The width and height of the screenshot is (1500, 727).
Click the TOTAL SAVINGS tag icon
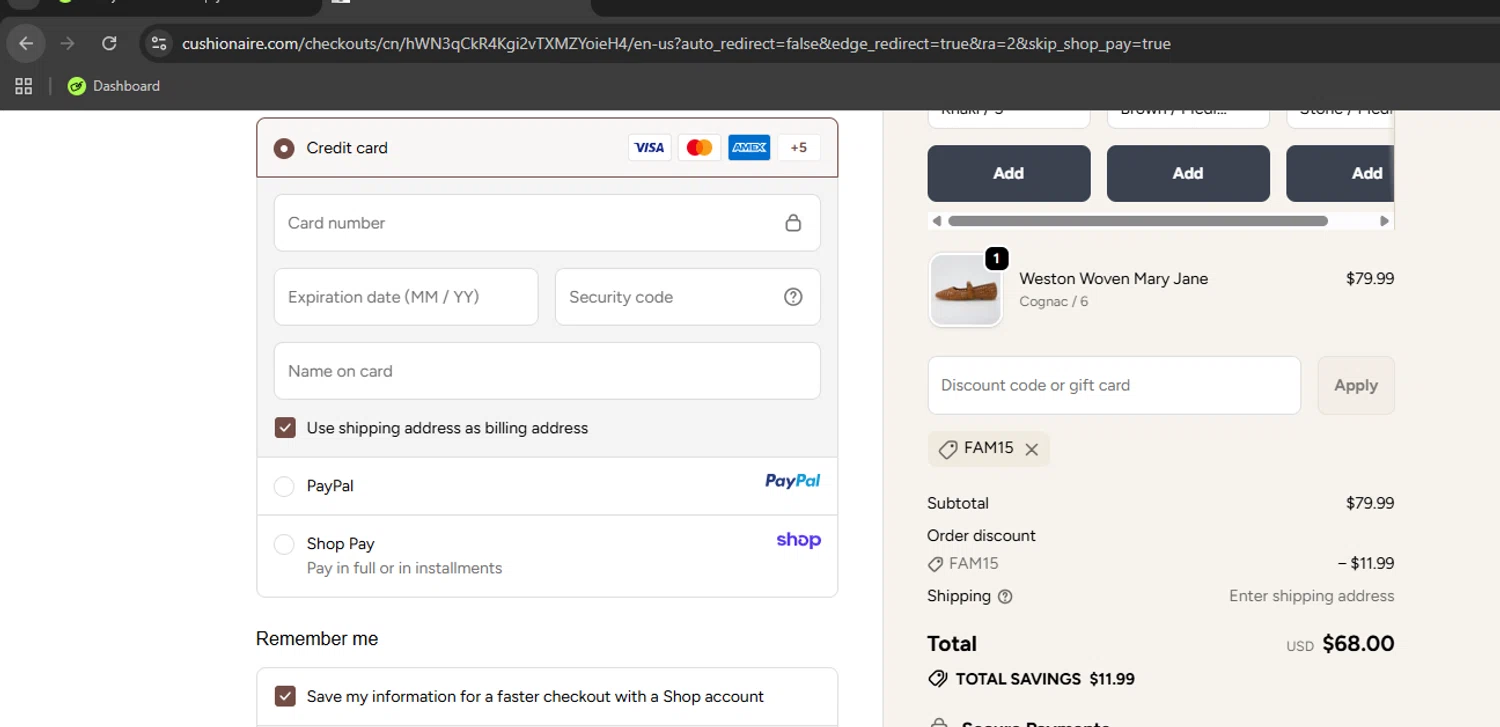point(938,679)
